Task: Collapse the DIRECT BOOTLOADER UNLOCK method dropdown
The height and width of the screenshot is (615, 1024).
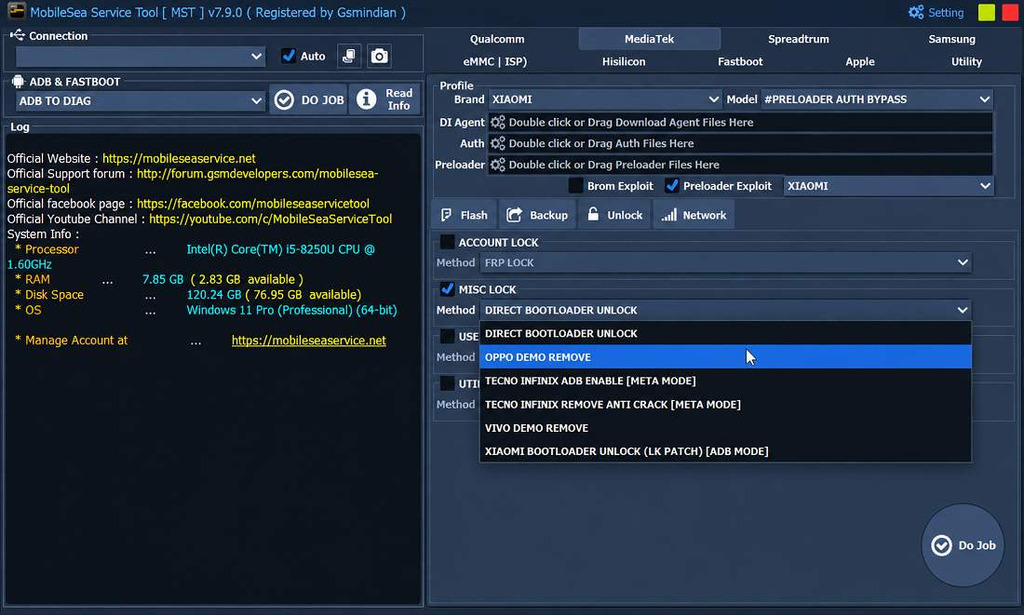Action: [x=725, y=310]
